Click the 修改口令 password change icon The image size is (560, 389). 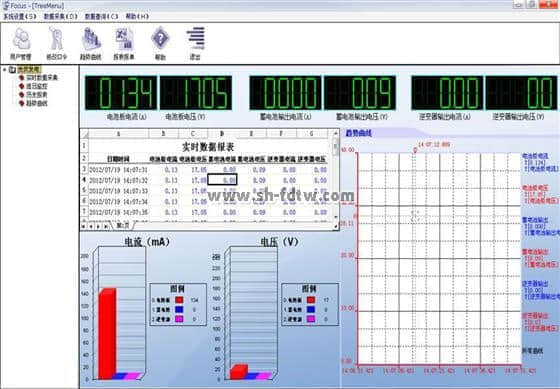[56, 43]
